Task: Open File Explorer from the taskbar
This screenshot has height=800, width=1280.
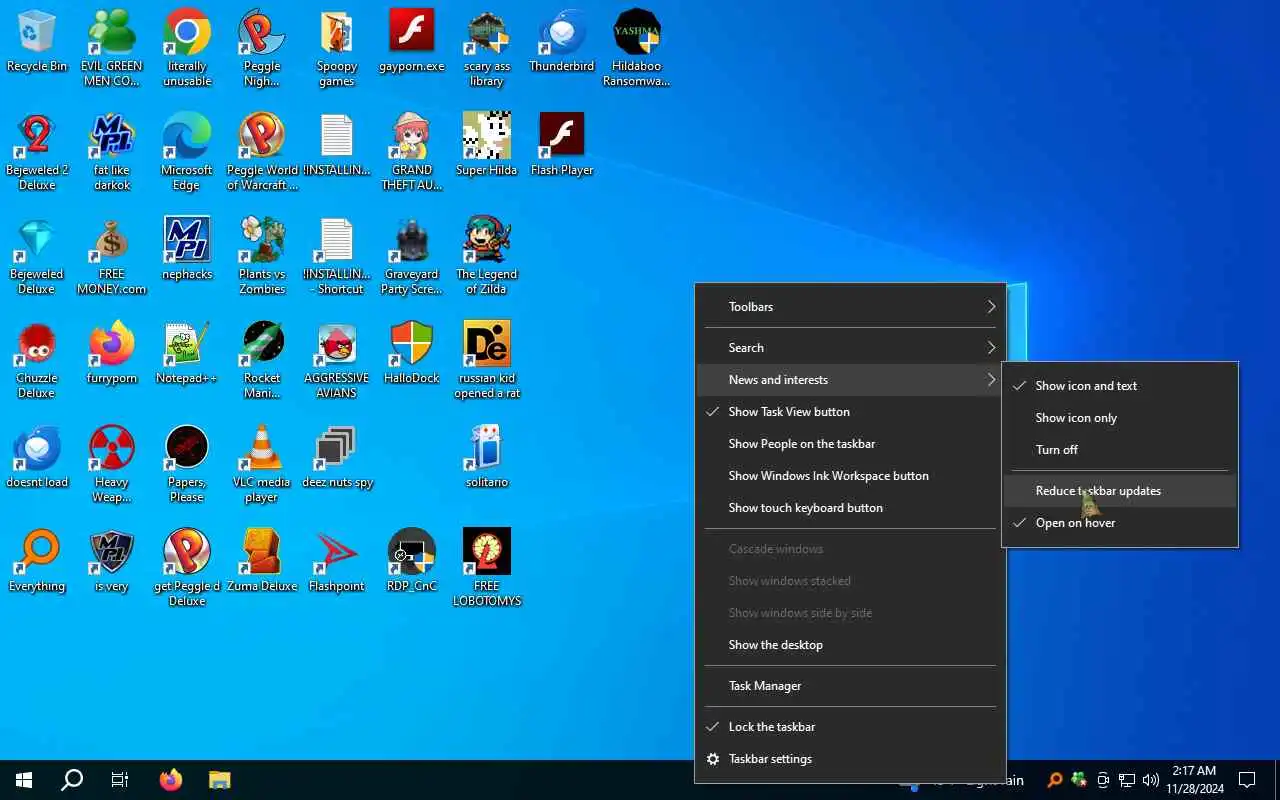Action: point(219,780)
